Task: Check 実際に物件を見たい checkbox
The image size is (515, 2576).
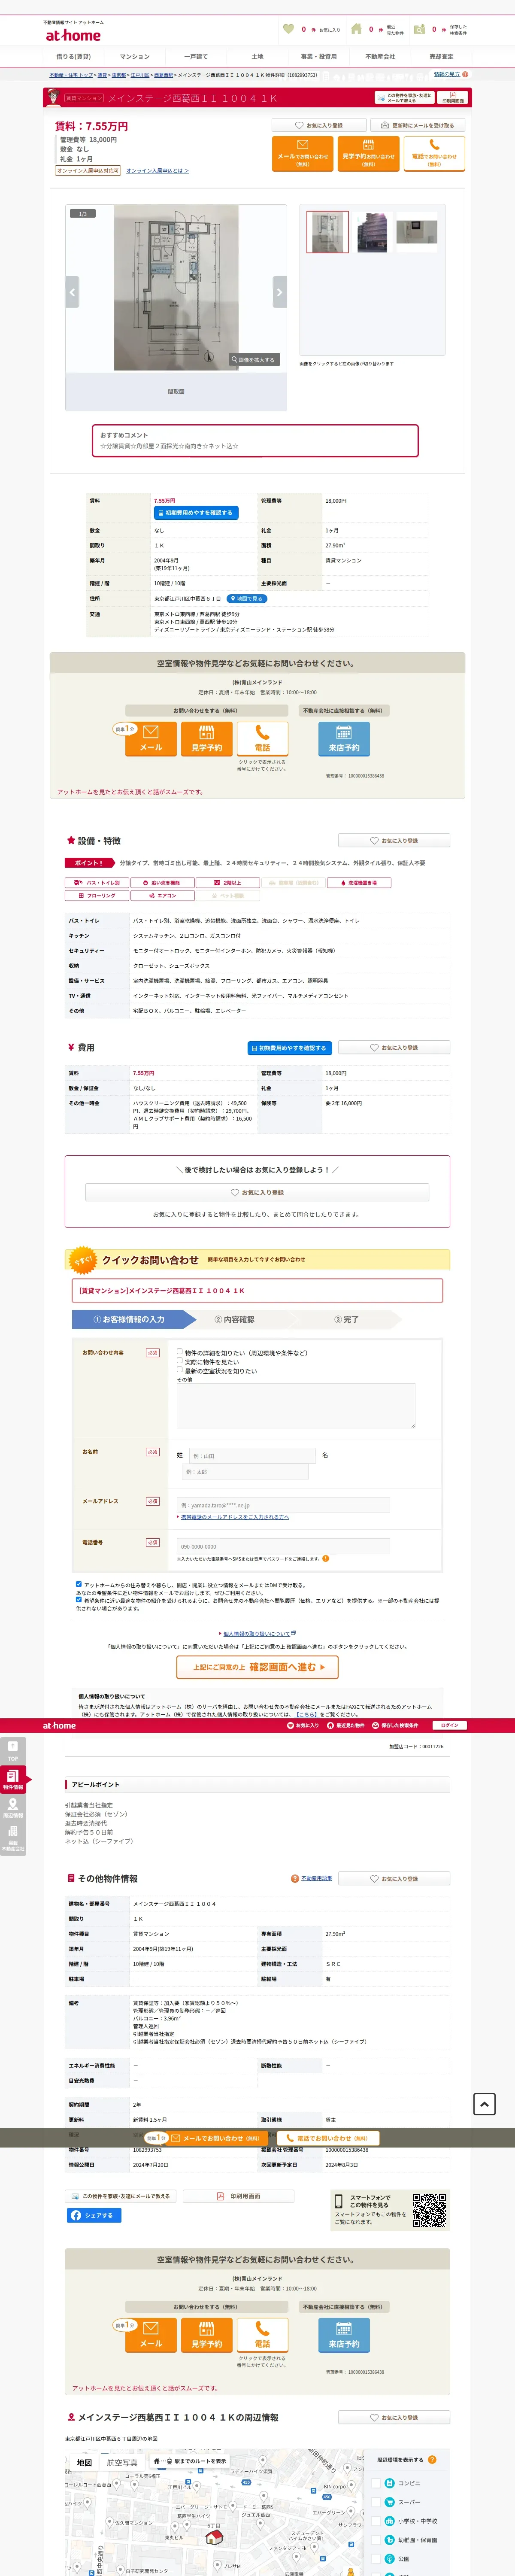Action: [180, 1360]
